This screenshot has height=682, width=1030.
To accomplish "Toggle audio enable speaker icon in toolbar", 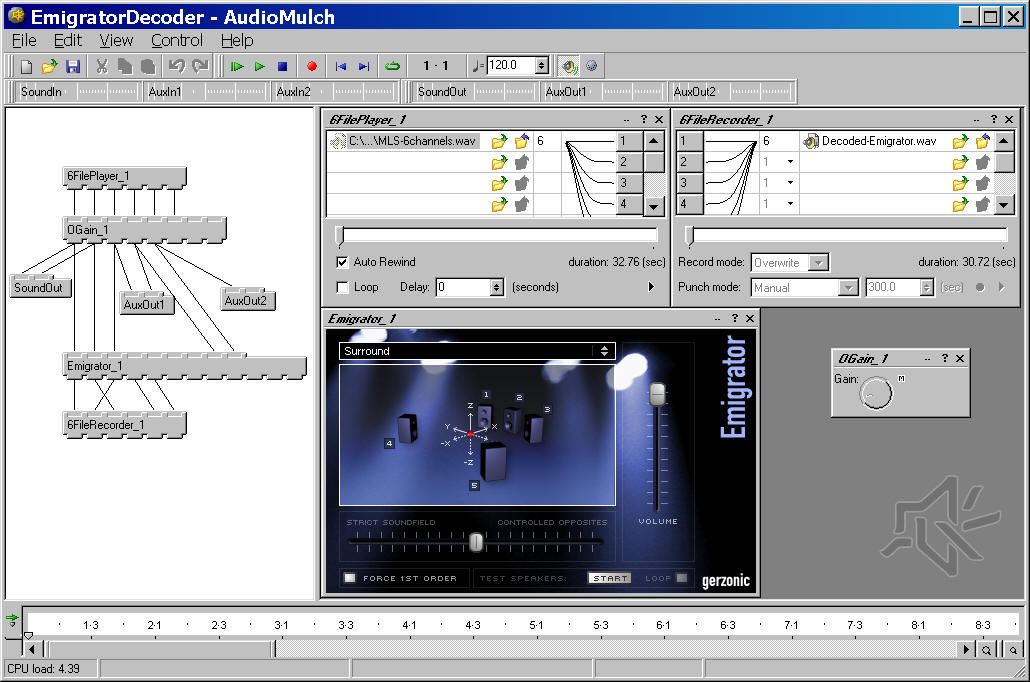I will coord(569,66).
